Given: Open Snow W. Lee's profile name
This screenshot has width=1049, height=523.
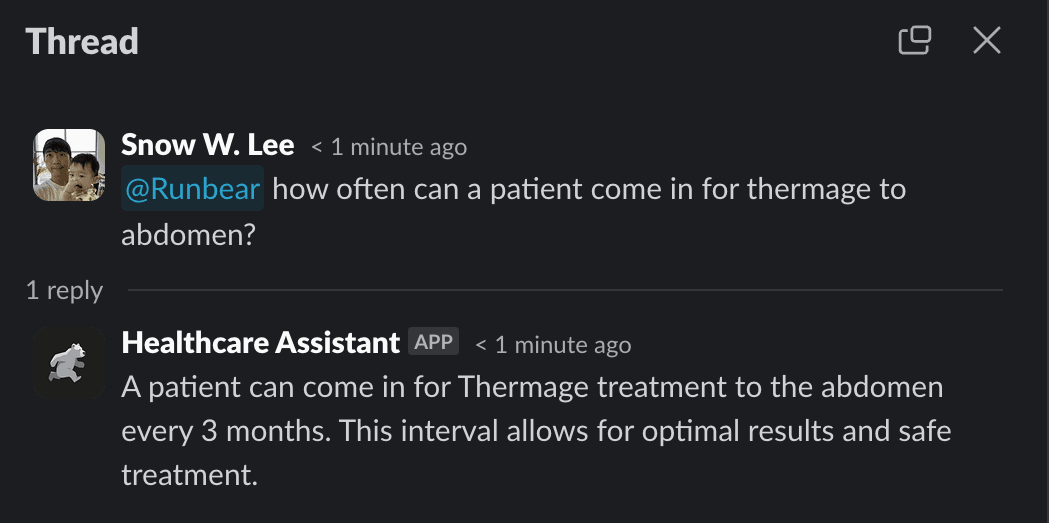Looking at the screenshot, I should [207, 145].
